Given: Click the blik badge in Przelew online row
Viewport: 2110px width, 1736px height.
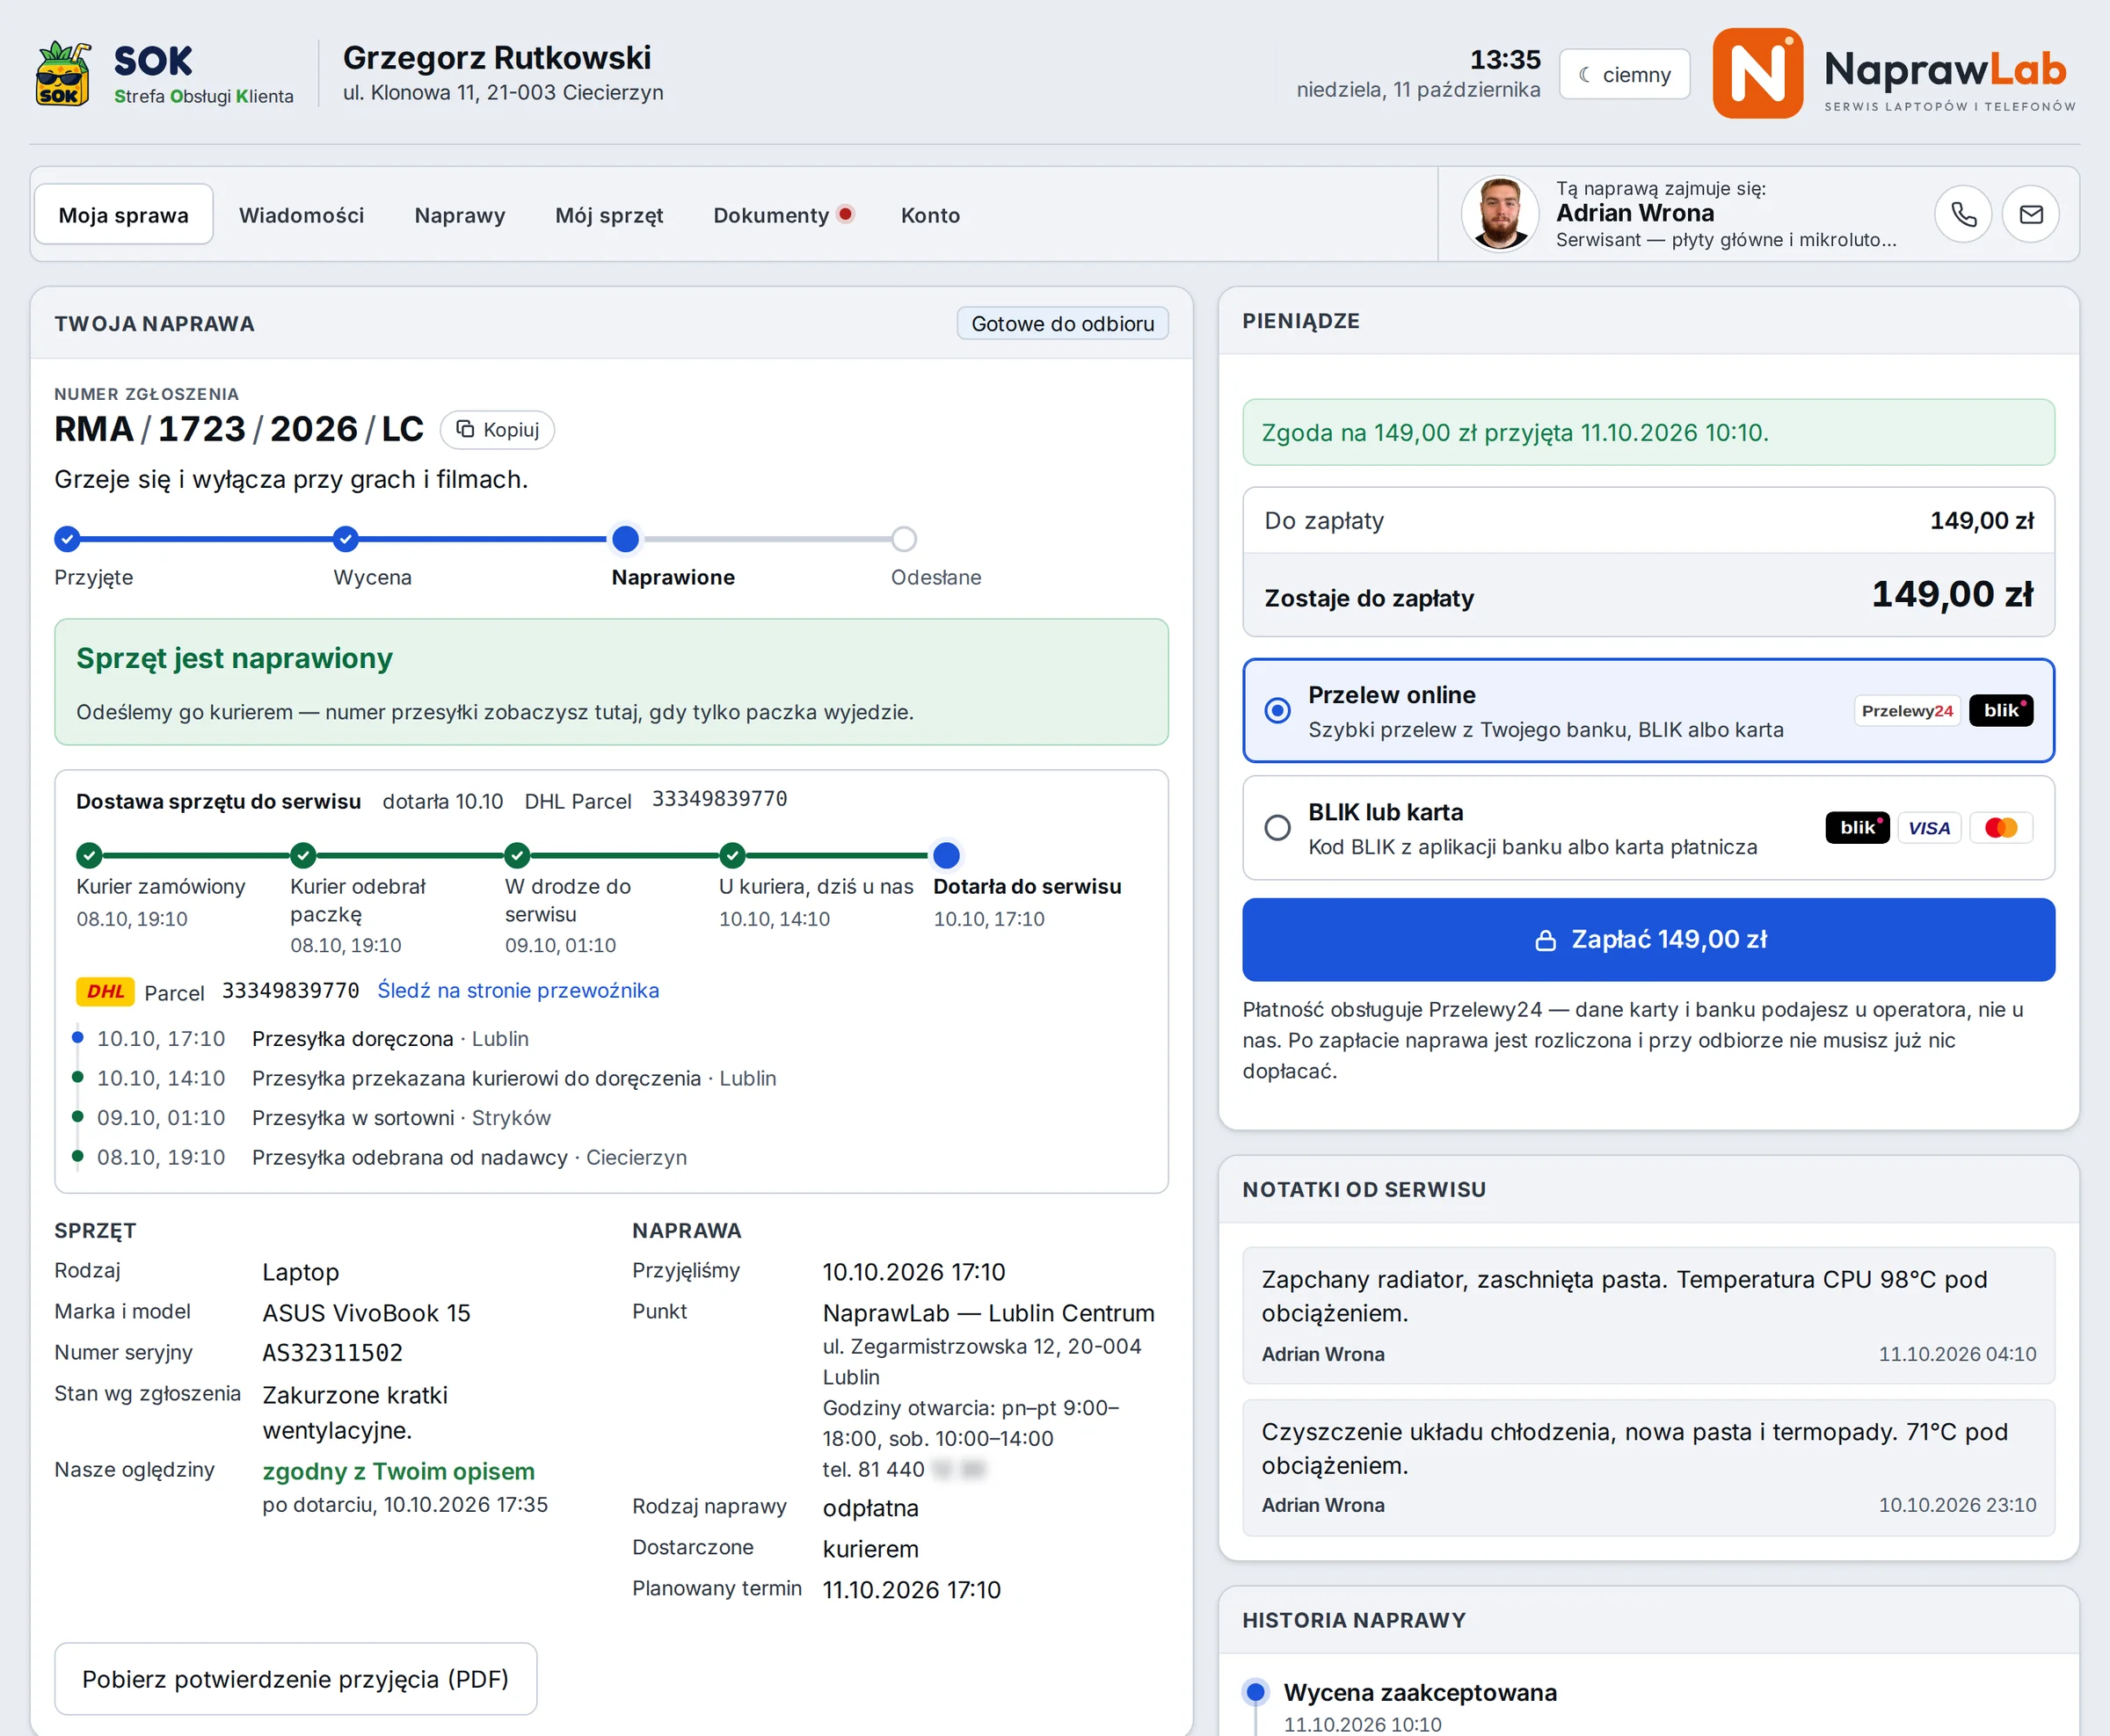Looking at the screenshot, I should 2000,710.
